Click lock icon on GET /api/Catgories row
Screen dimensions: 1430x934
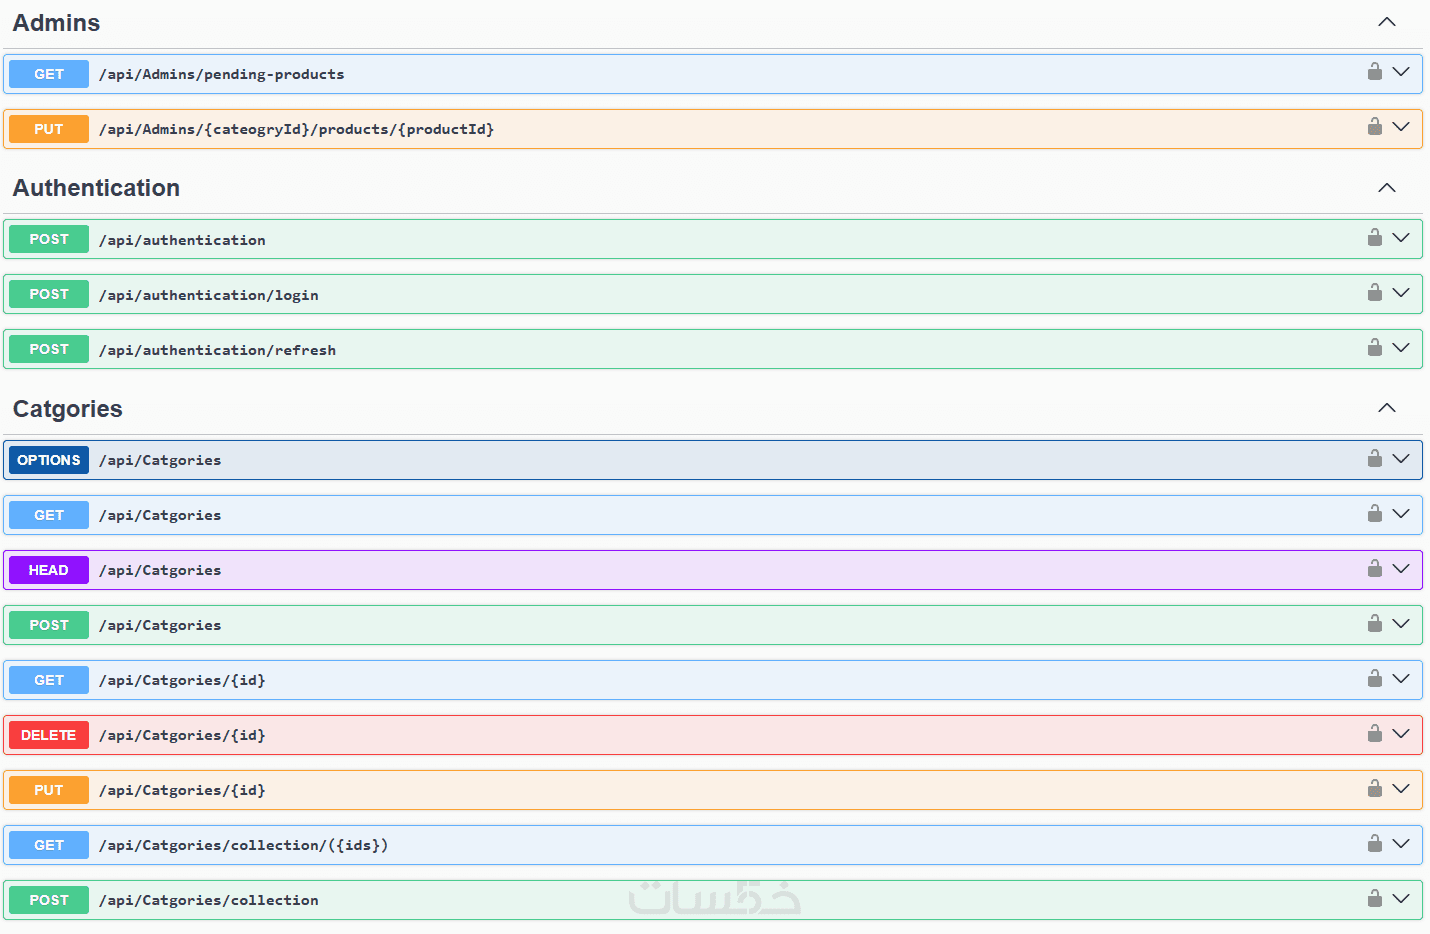pyautogui.click(x=1375, y=513)
